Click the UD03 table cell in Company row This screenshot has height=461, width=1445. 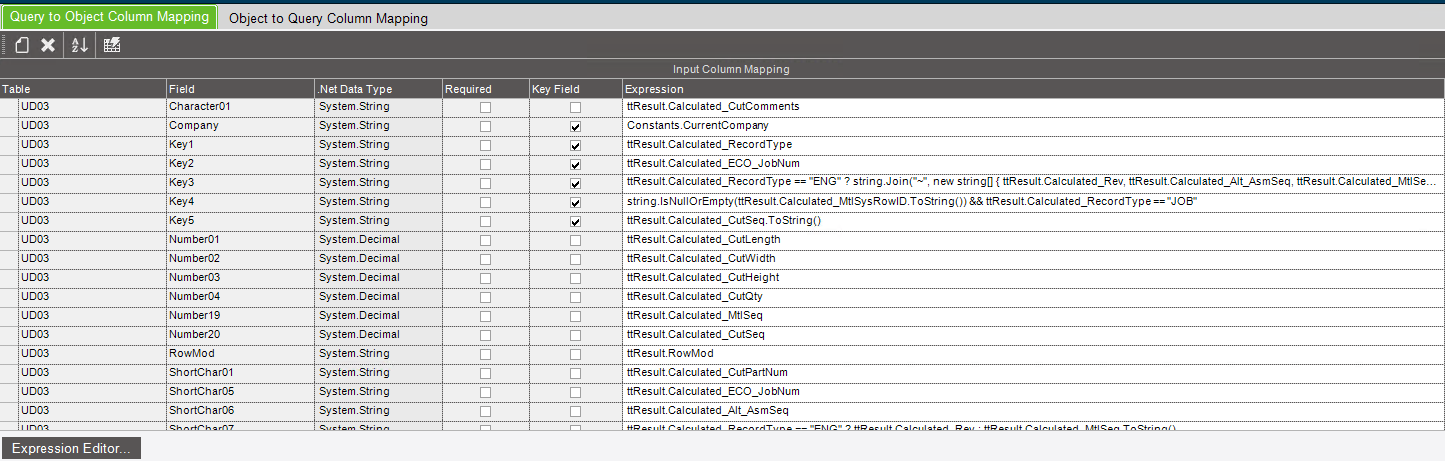(x=92, y=126)
